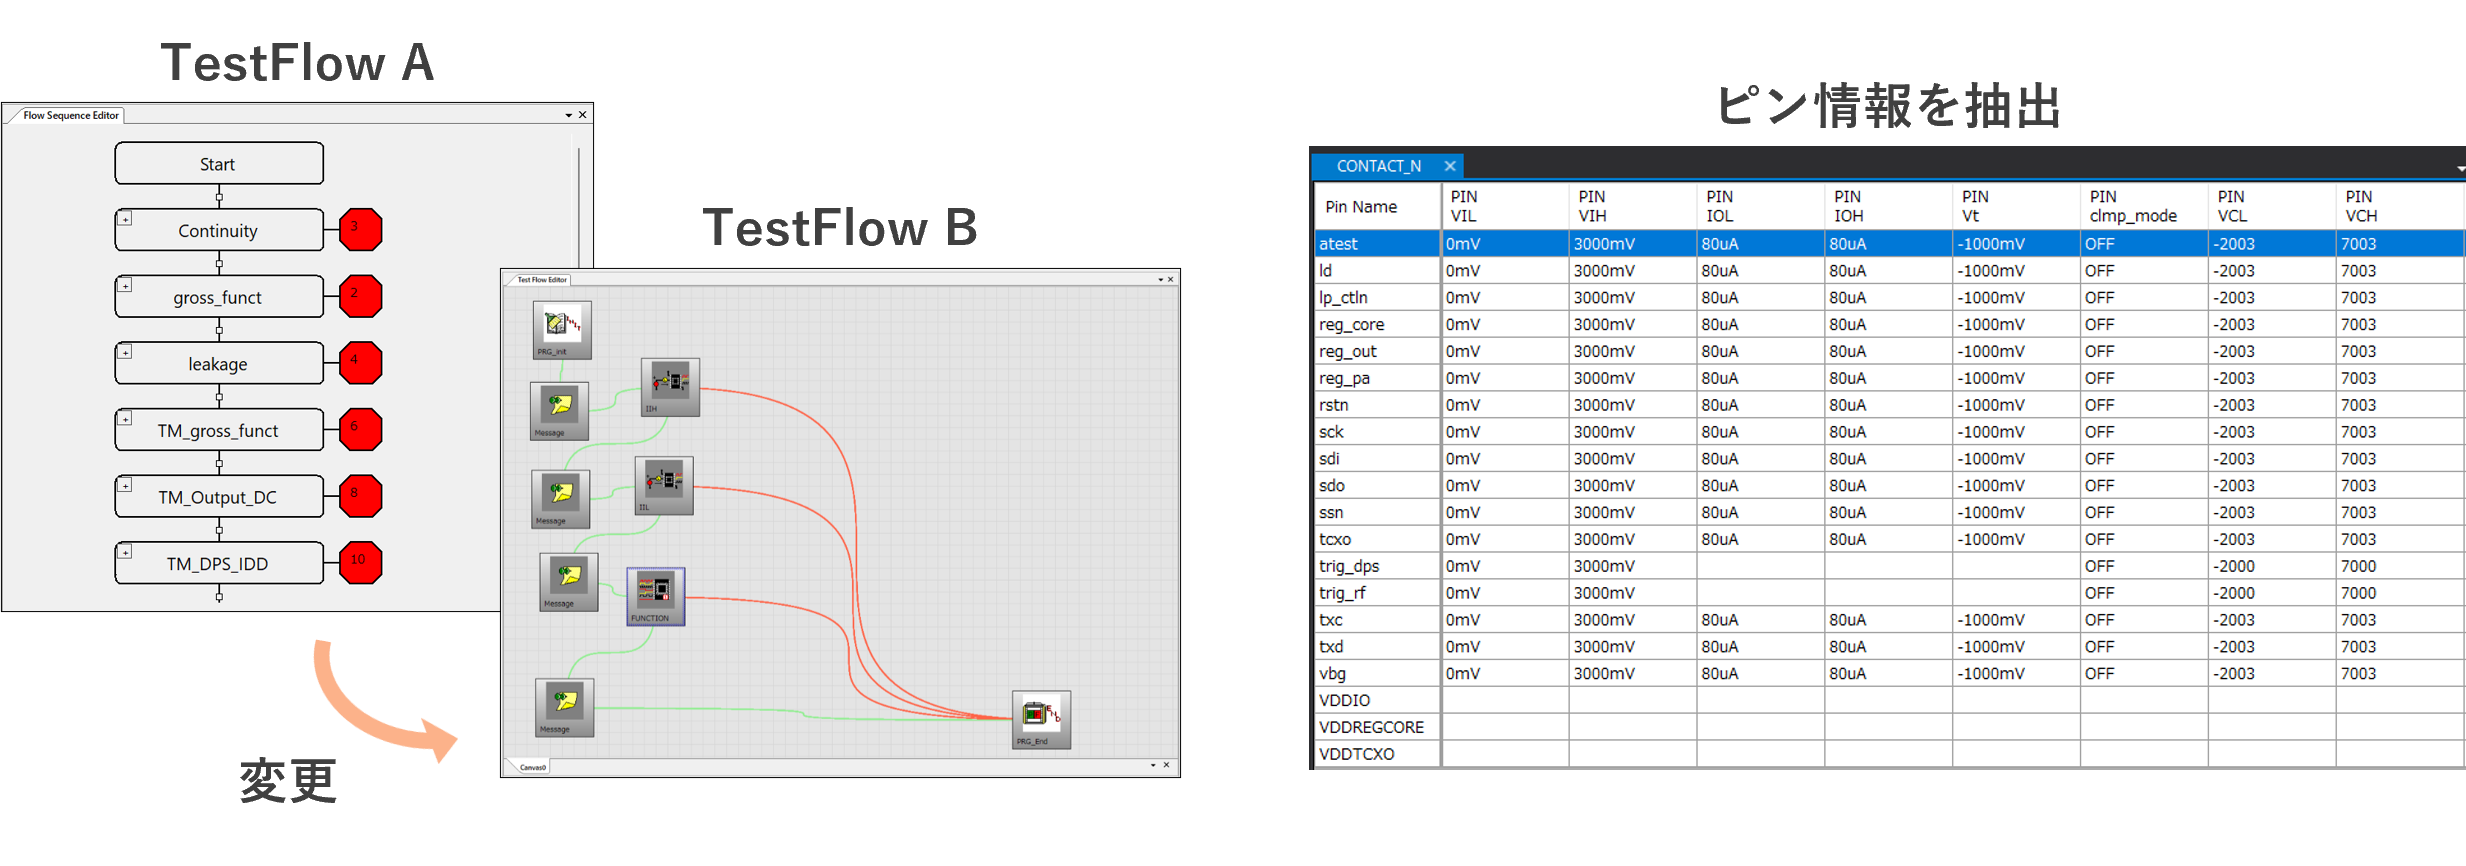Click the Pin Name column header
Viewport: 2466px width, 866px height.
pos(1361,207)
